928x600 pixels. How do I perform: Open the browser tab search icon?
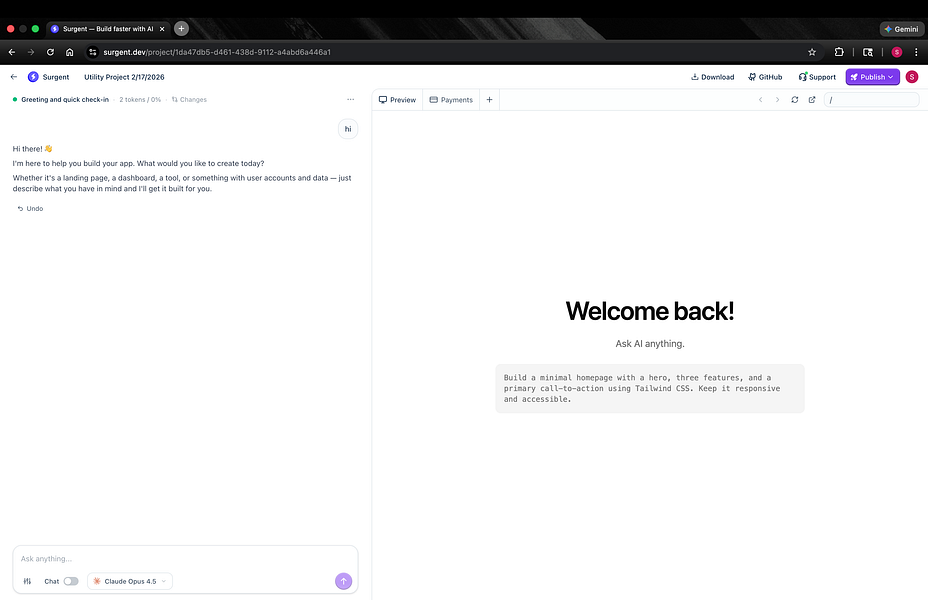click(x=868, y=52)
